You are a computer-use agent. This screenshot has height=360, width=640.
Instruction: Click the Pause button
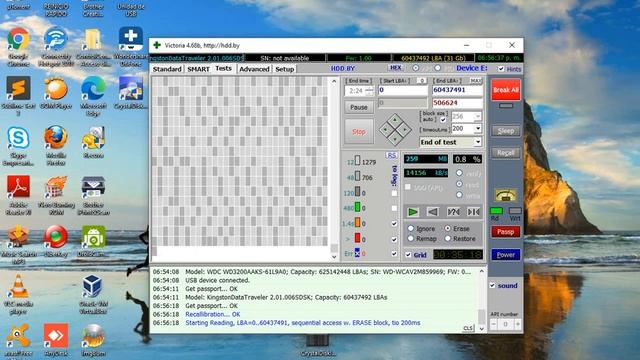pos(359,107)
